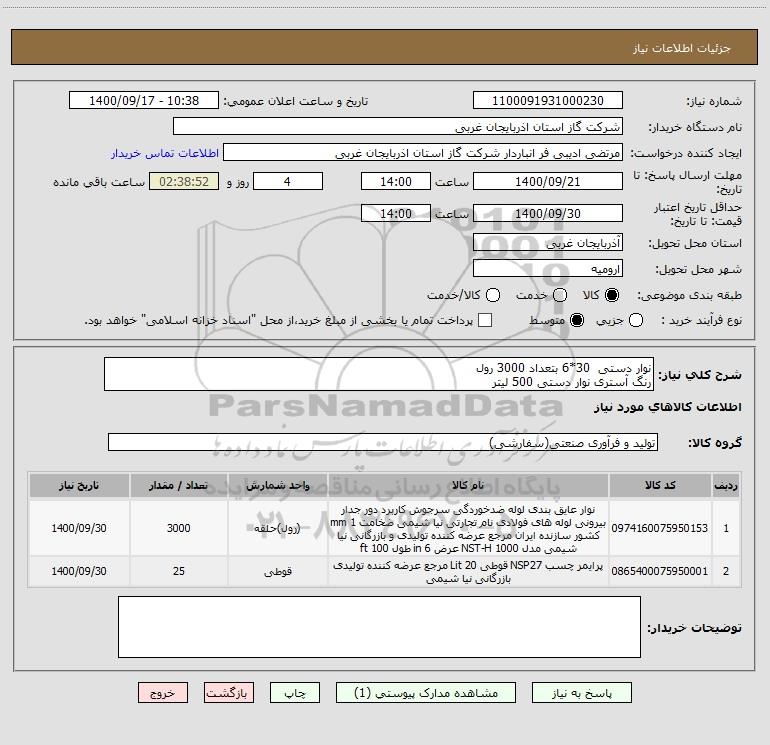Click the general need description text box
Viewport: 770px width, 745px height.
point(379,374)
